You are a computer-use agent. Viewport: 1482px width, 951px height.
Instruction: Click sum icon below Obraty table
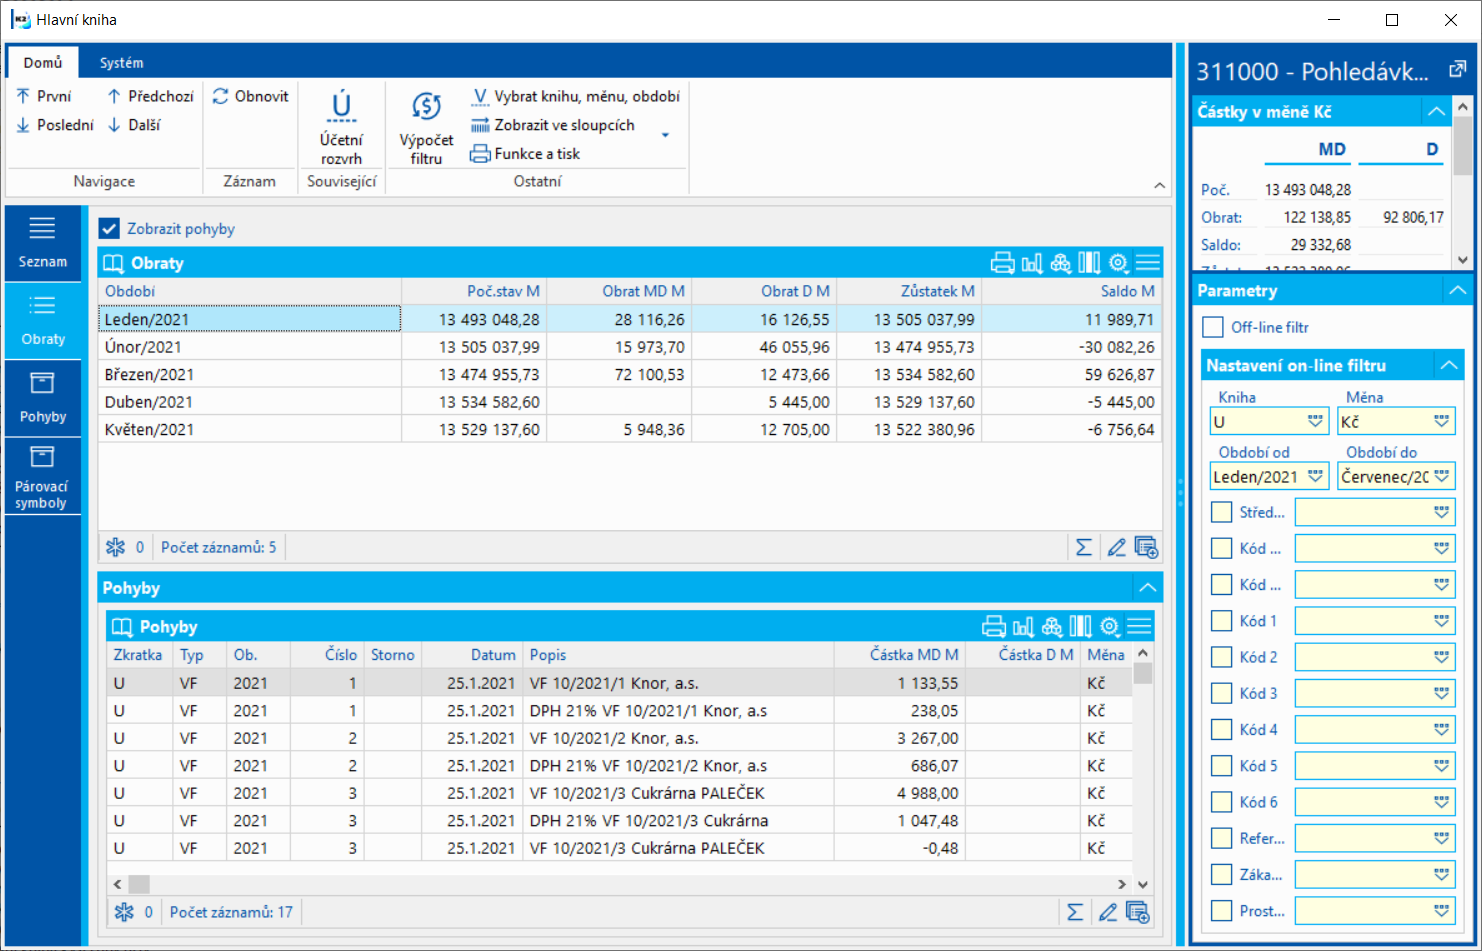tap(1083, 547)
